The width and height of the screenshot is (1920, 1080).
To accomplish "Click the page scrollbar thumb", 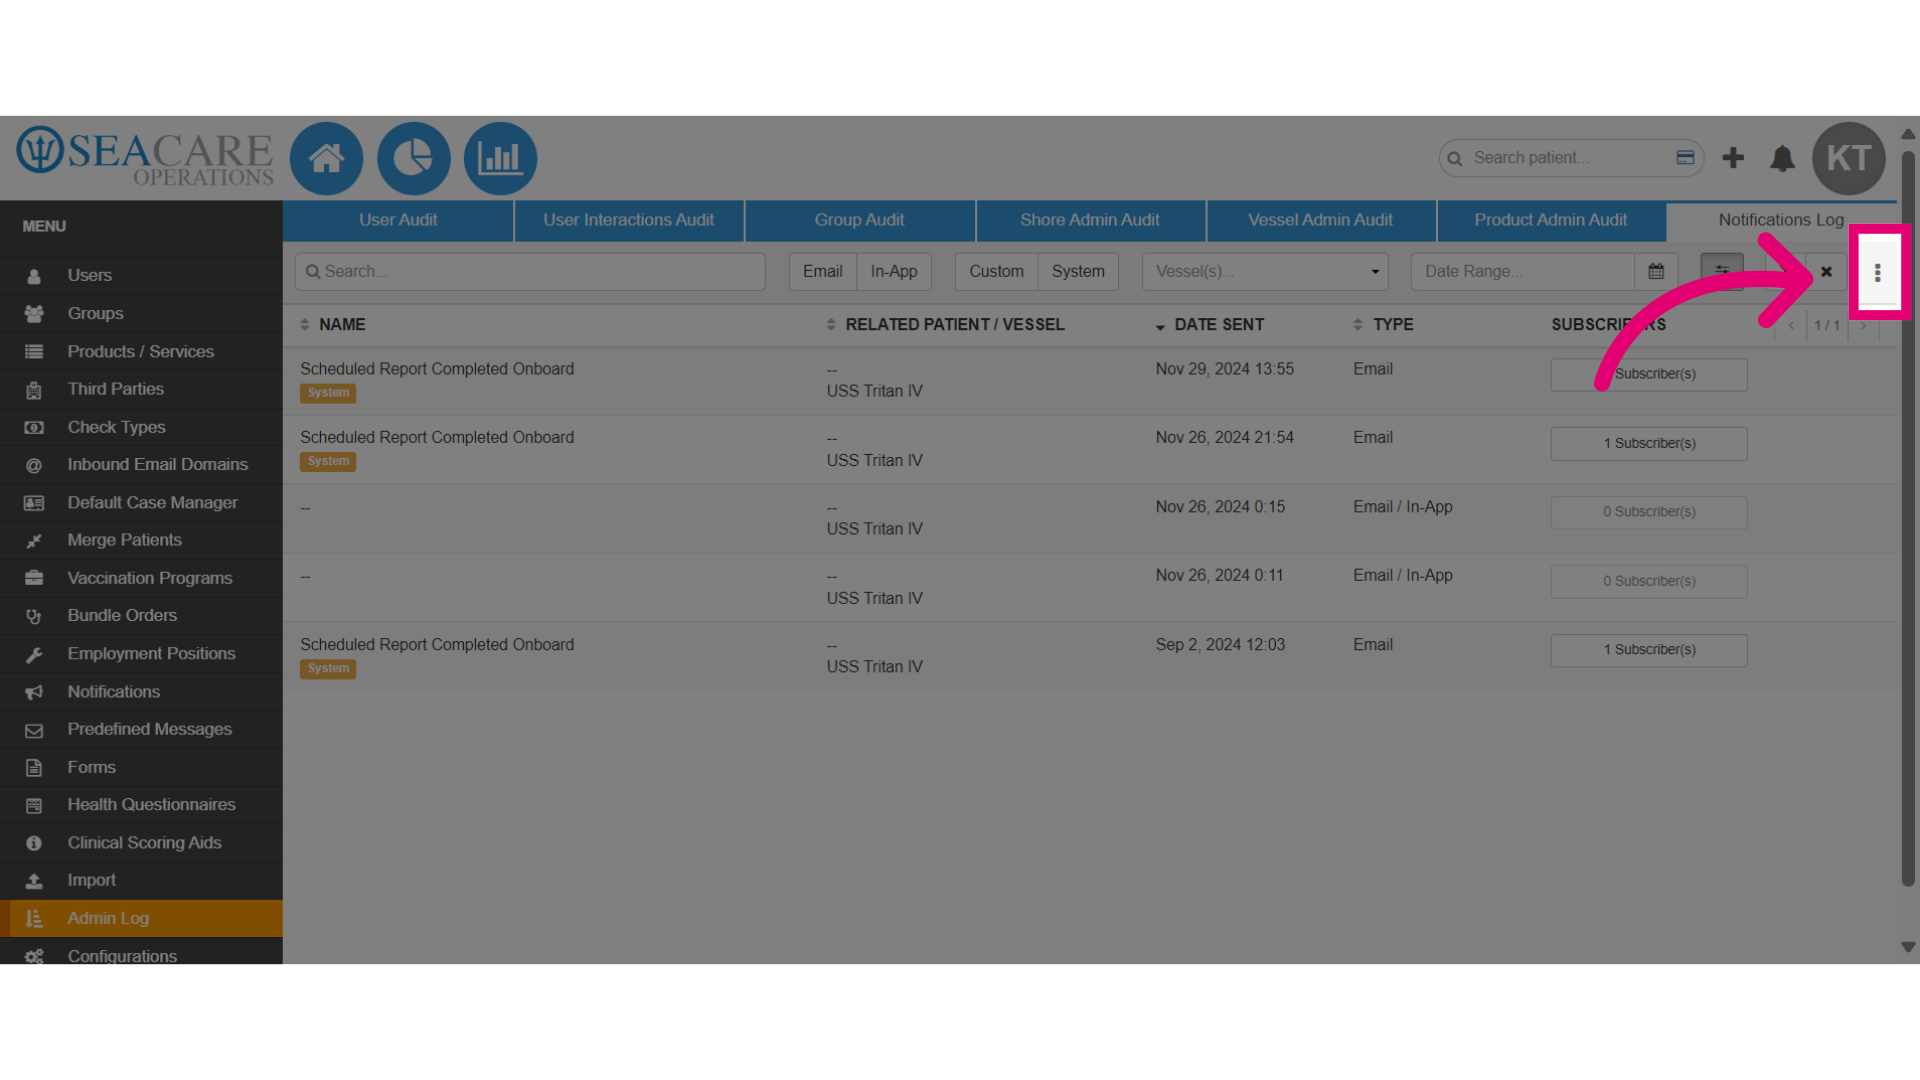I will click(1908, 518).
